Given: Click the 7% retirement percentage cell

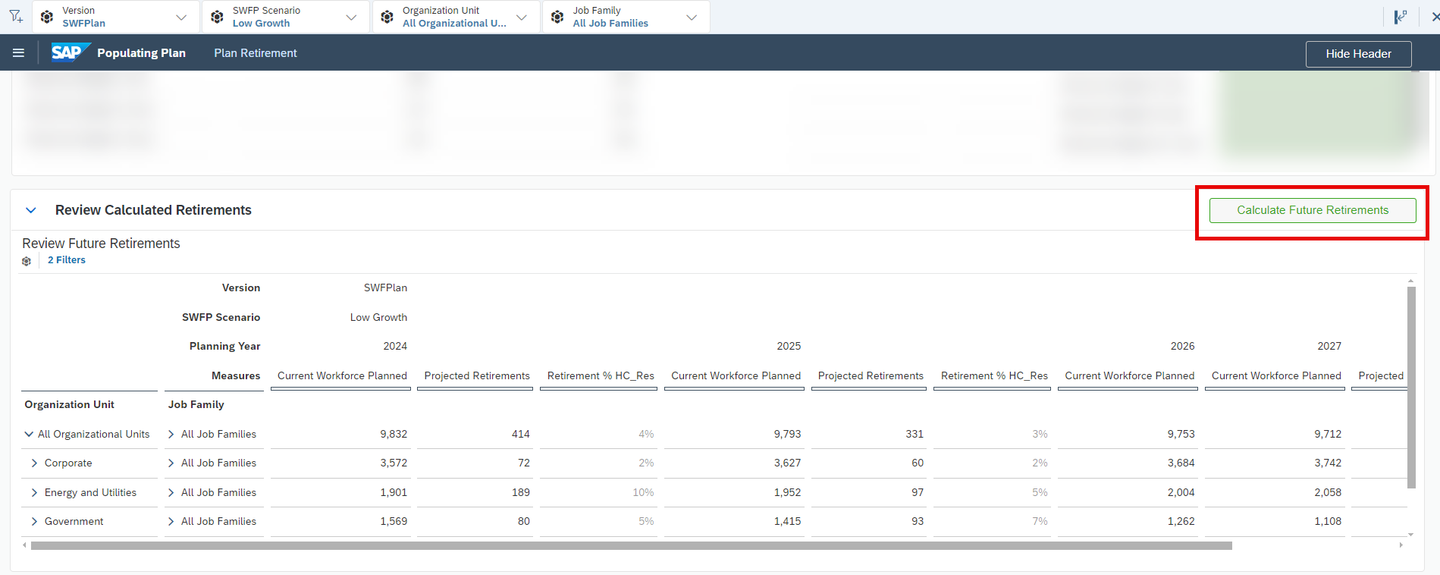Looking at the screenshot, I should [x=993, y=521].
